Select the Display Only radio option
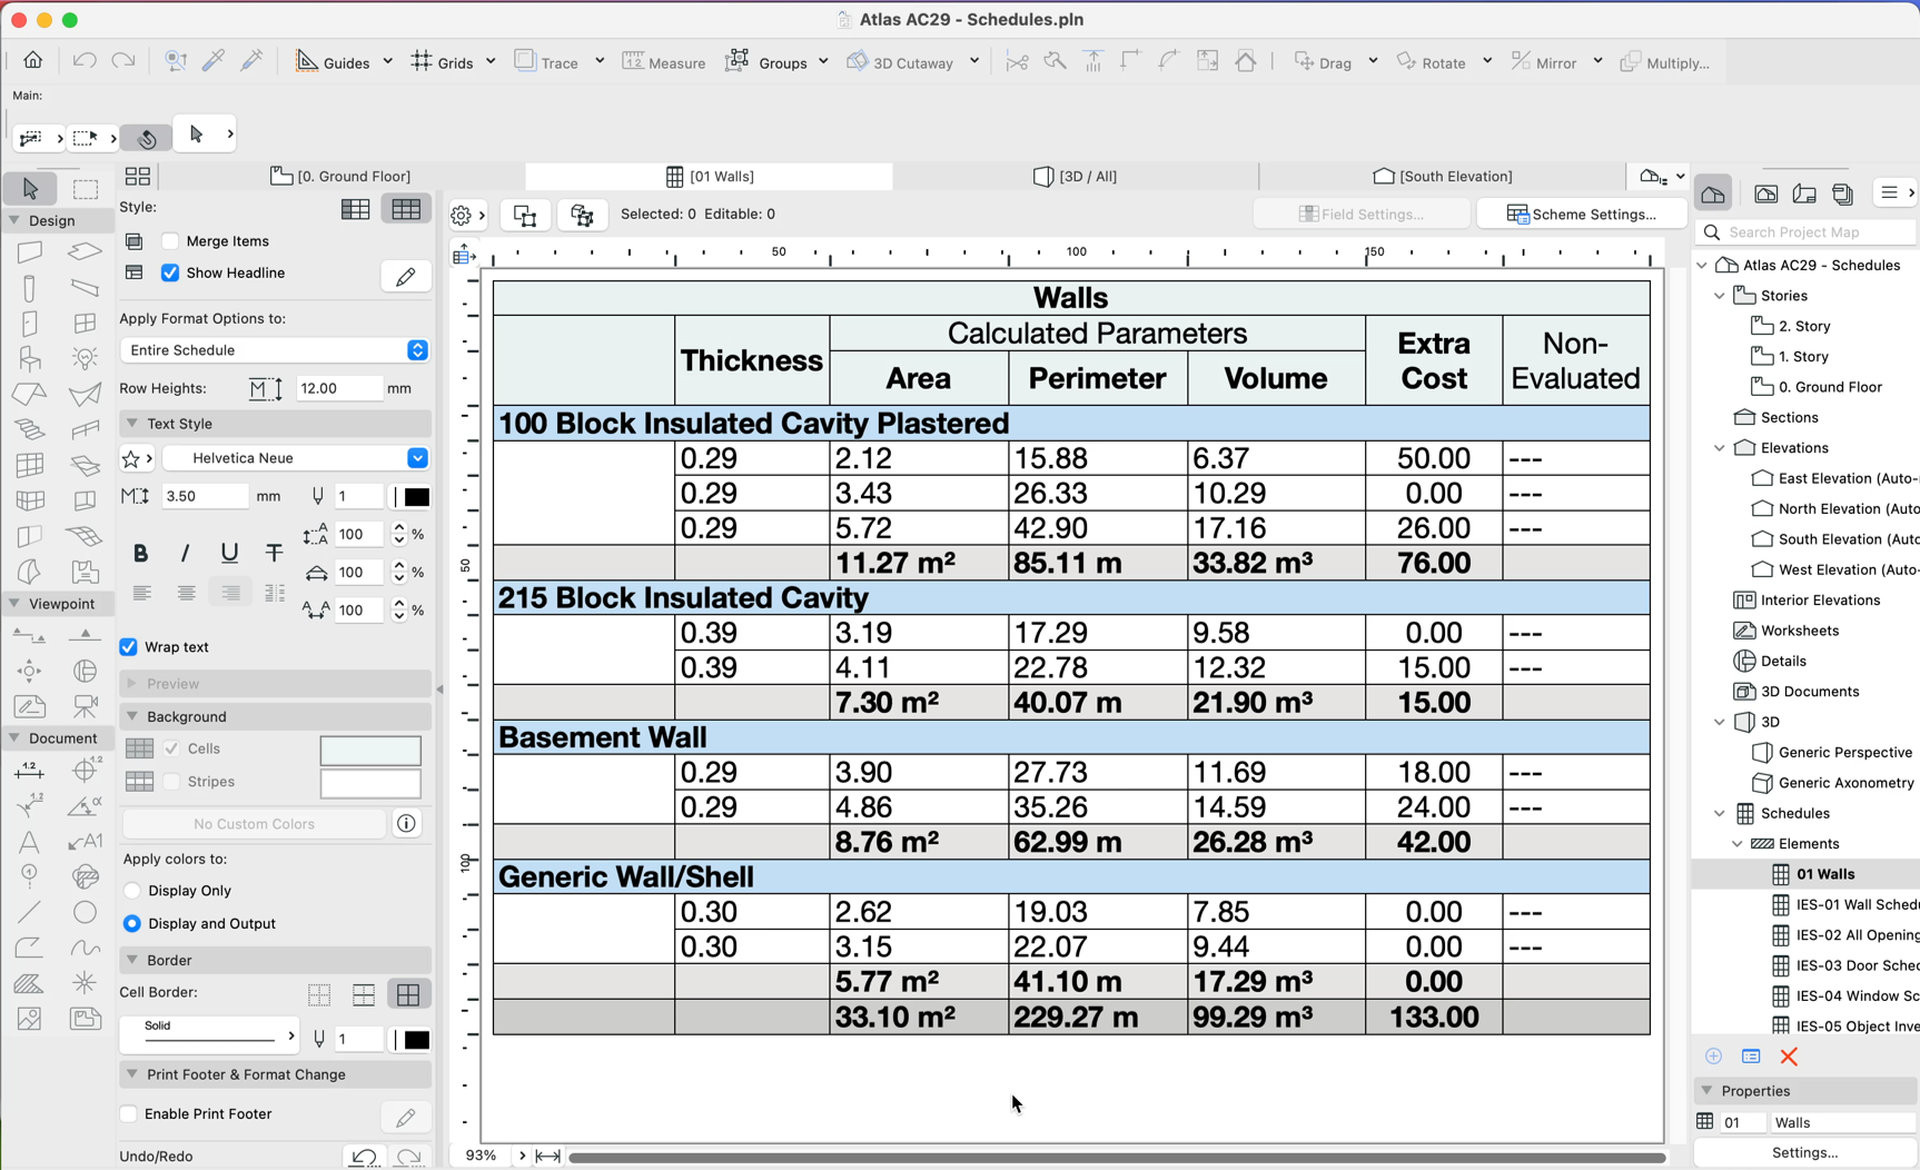The height and width of the screenshot is (1170, 1920). [132, 890]
